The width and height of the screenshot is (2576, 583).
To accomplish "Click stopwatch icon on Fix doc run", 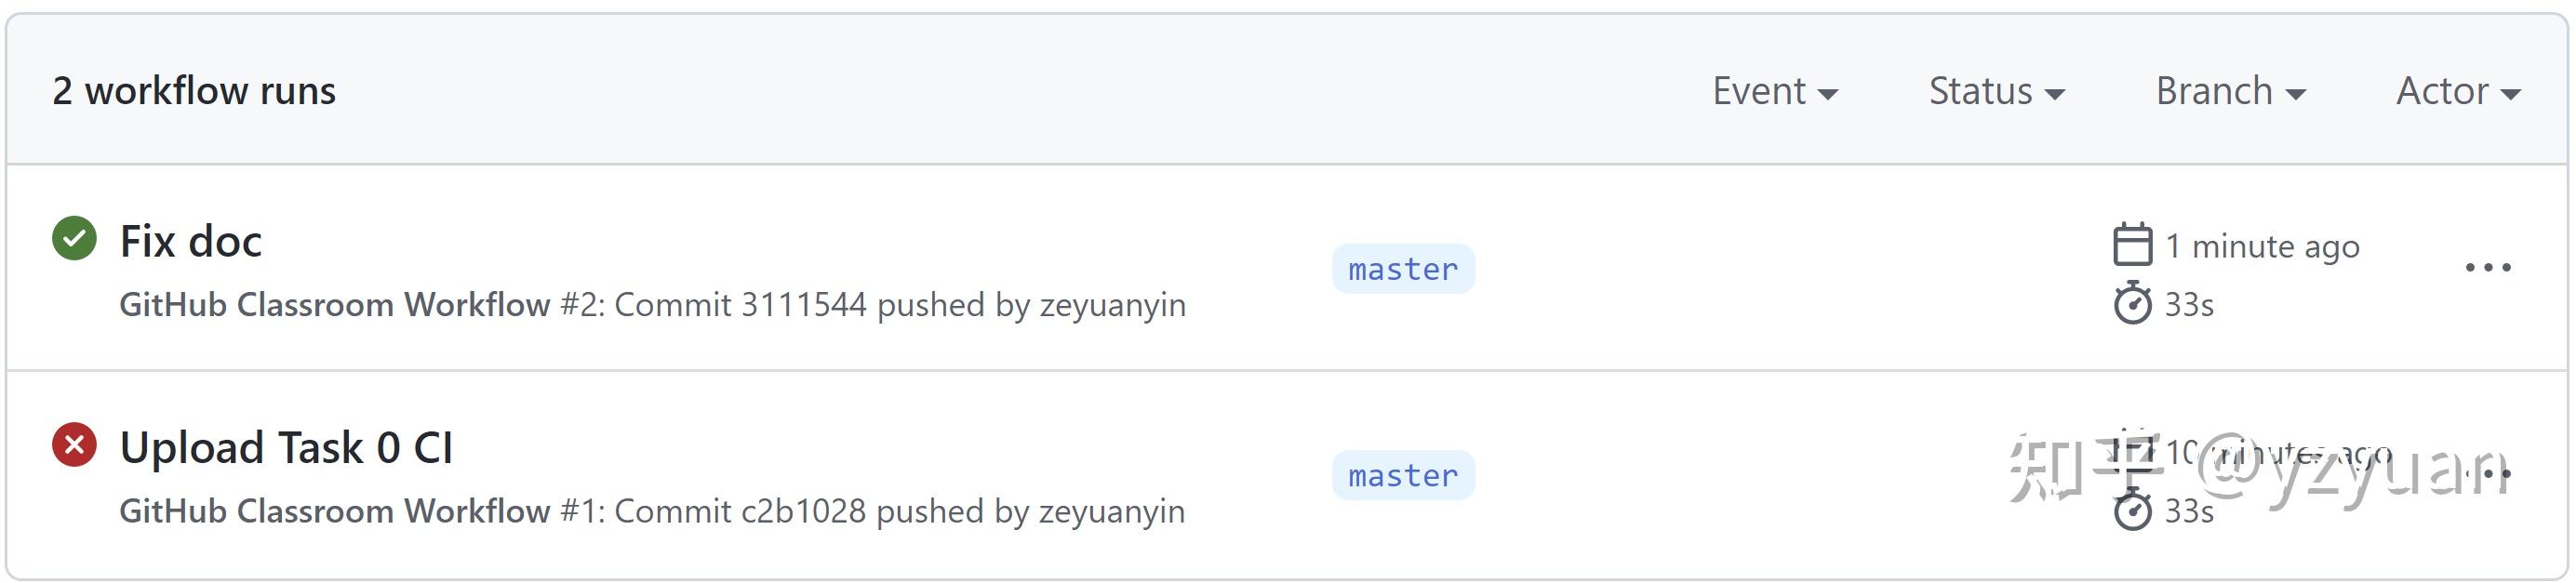I will [2131, 303].
